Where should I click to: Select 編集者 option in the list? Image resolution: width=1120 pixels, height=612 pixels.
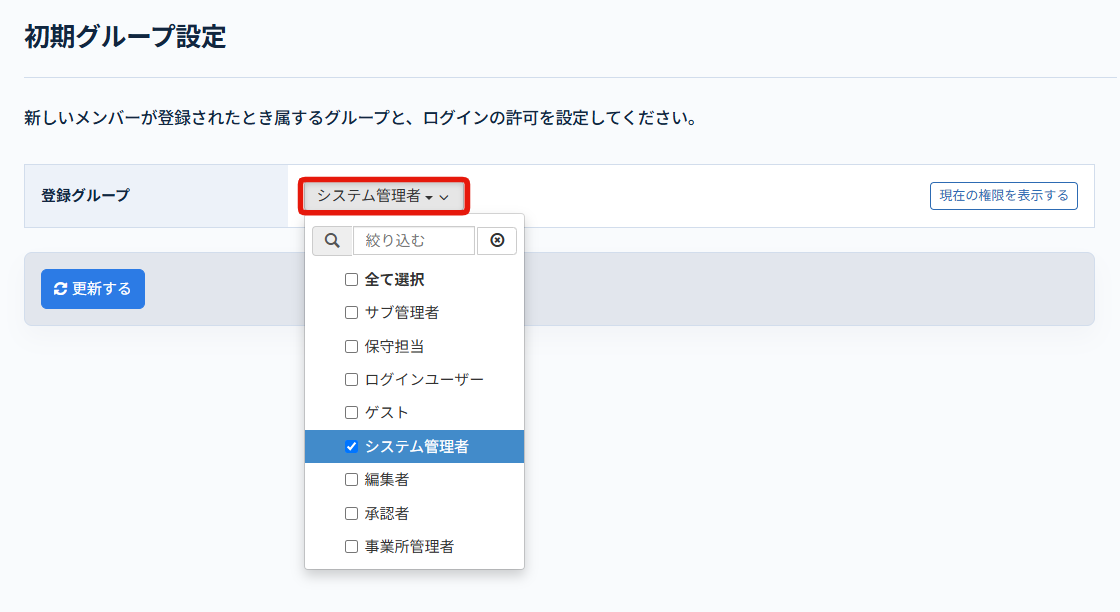coord(386,480)
